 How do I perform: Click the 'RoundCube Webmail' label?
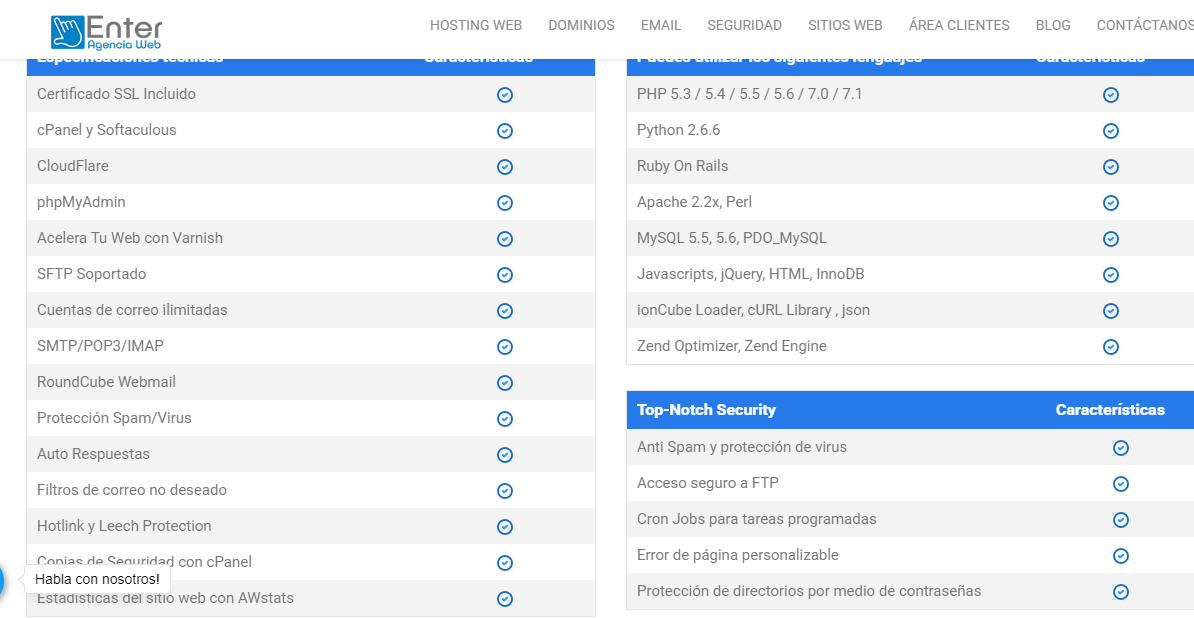[107, 382]
